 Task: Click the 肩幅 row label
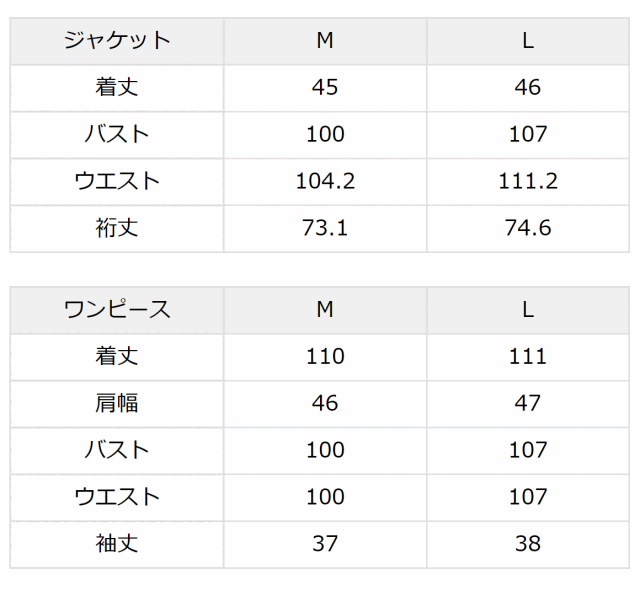[x=117, y=403]
